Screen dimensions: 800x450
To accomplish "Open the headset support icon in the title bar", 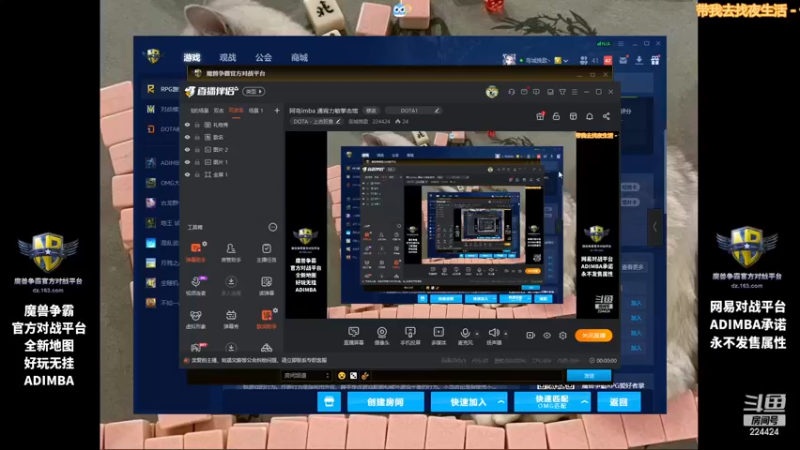I will pyautogui.click(x=511, y=92).
